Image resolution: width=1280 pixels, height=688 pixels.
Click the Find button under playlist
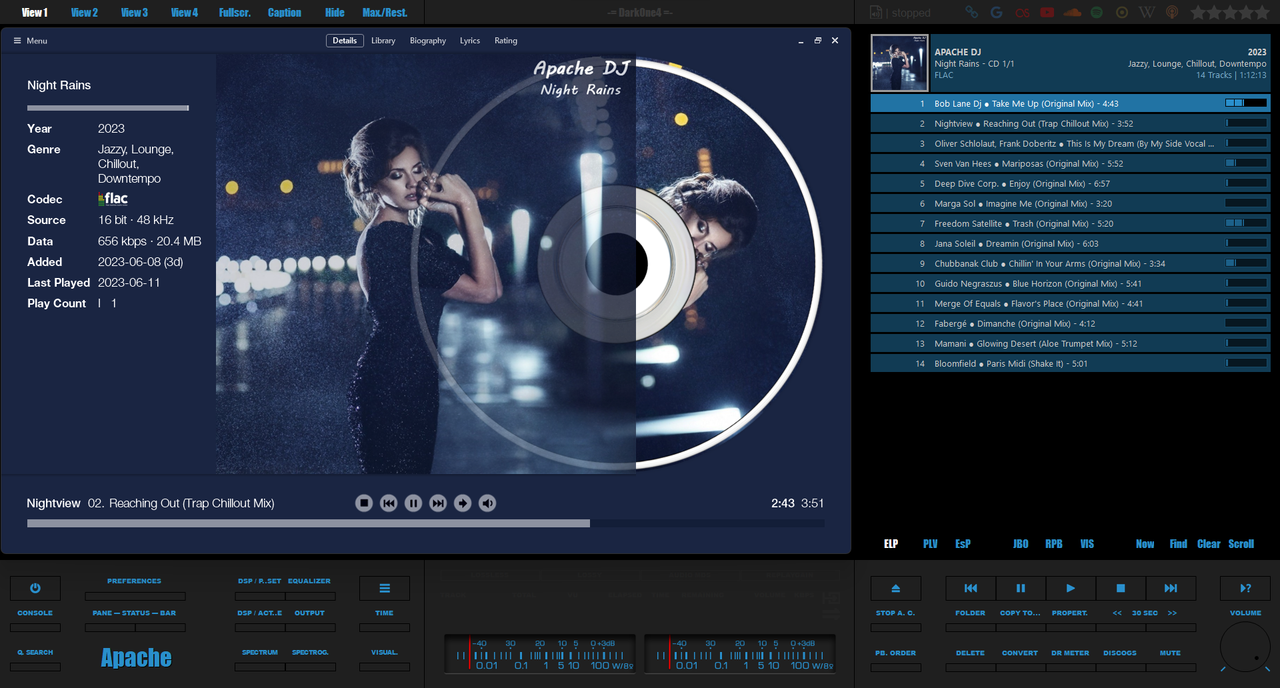1178,544
